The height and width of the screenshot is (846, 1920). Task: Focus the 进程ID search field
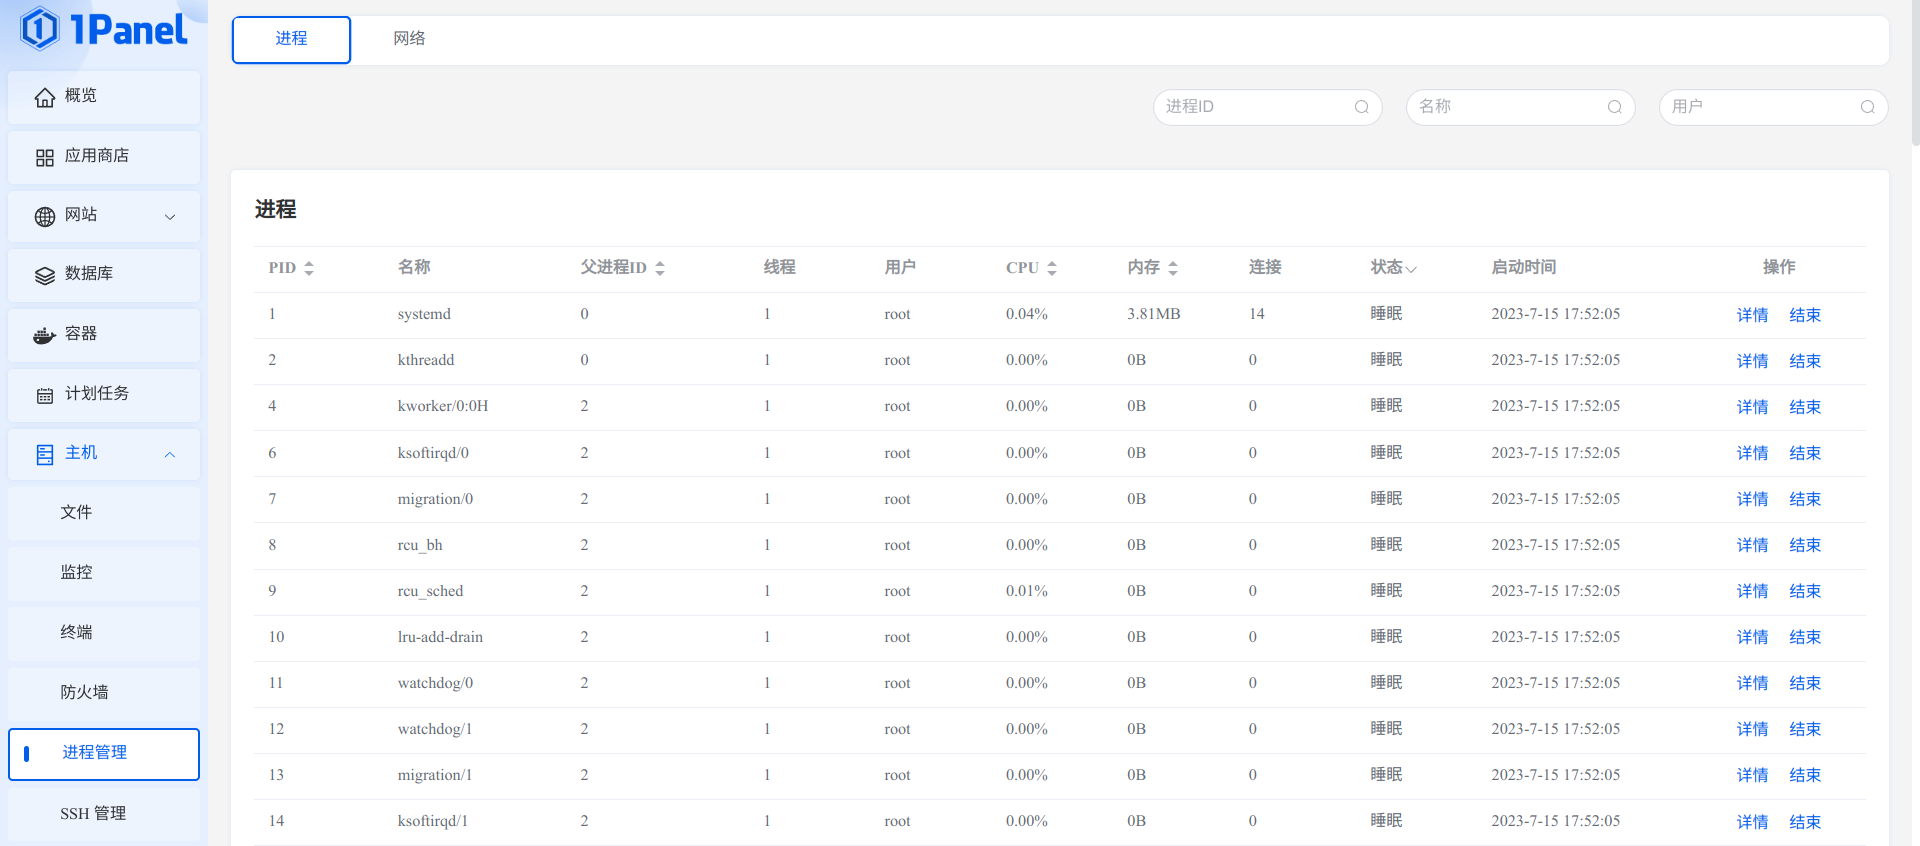[x=1267, y=107]
